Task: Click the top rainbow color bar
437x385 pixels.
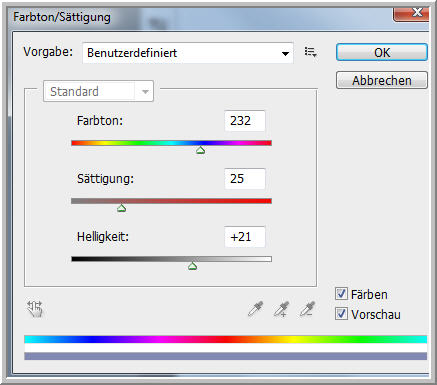Action: click(226, 339)
